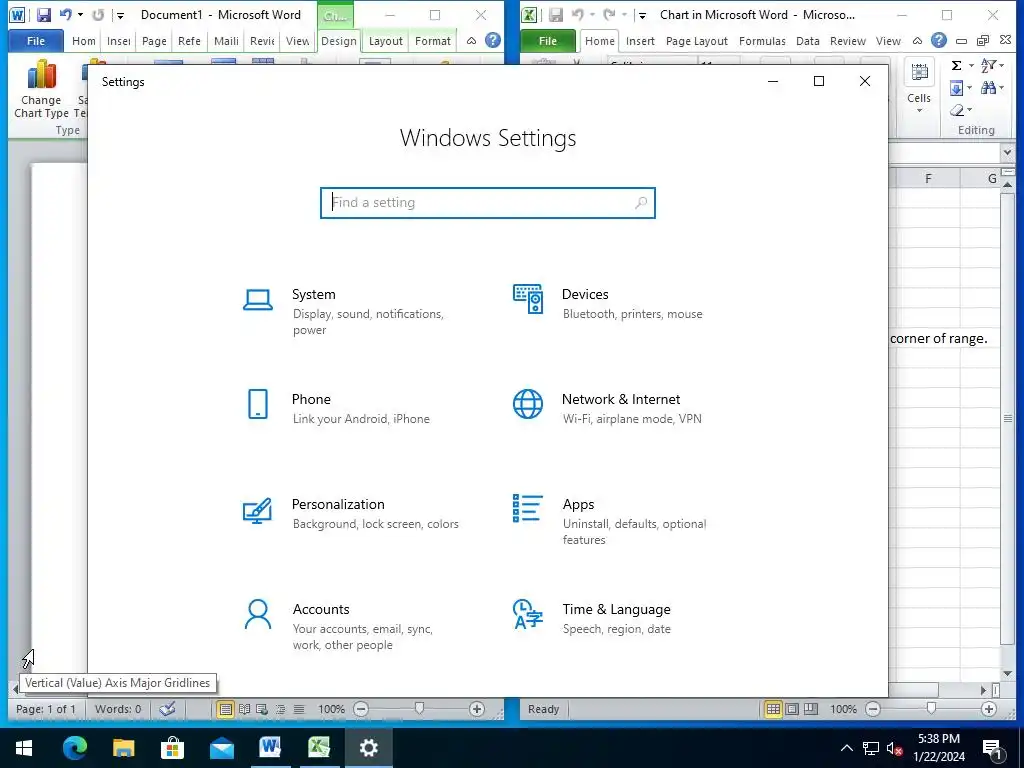Click in the Find a setting search box
This screenshot has width=1024, height=768.
click(x=488, y=203)
